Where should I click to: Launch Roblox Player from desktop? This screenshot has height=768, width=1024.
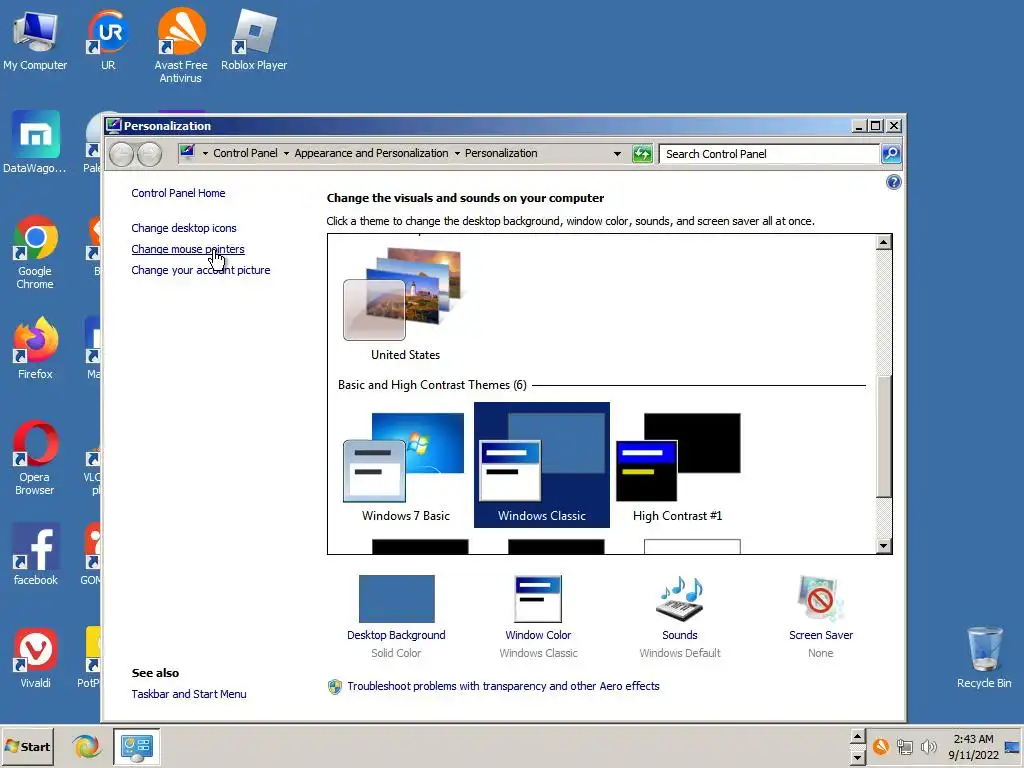254,40
